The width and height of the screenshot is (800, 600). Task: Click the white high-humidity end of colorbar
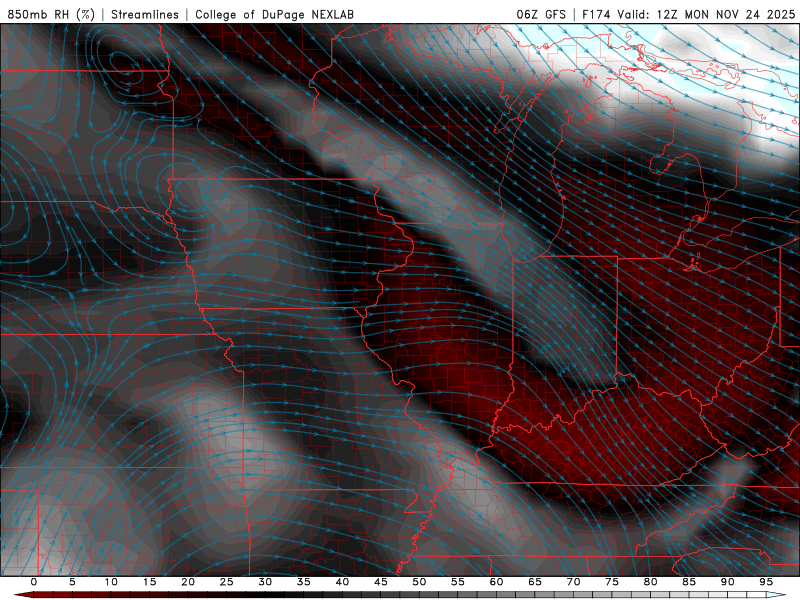[777, 595]
